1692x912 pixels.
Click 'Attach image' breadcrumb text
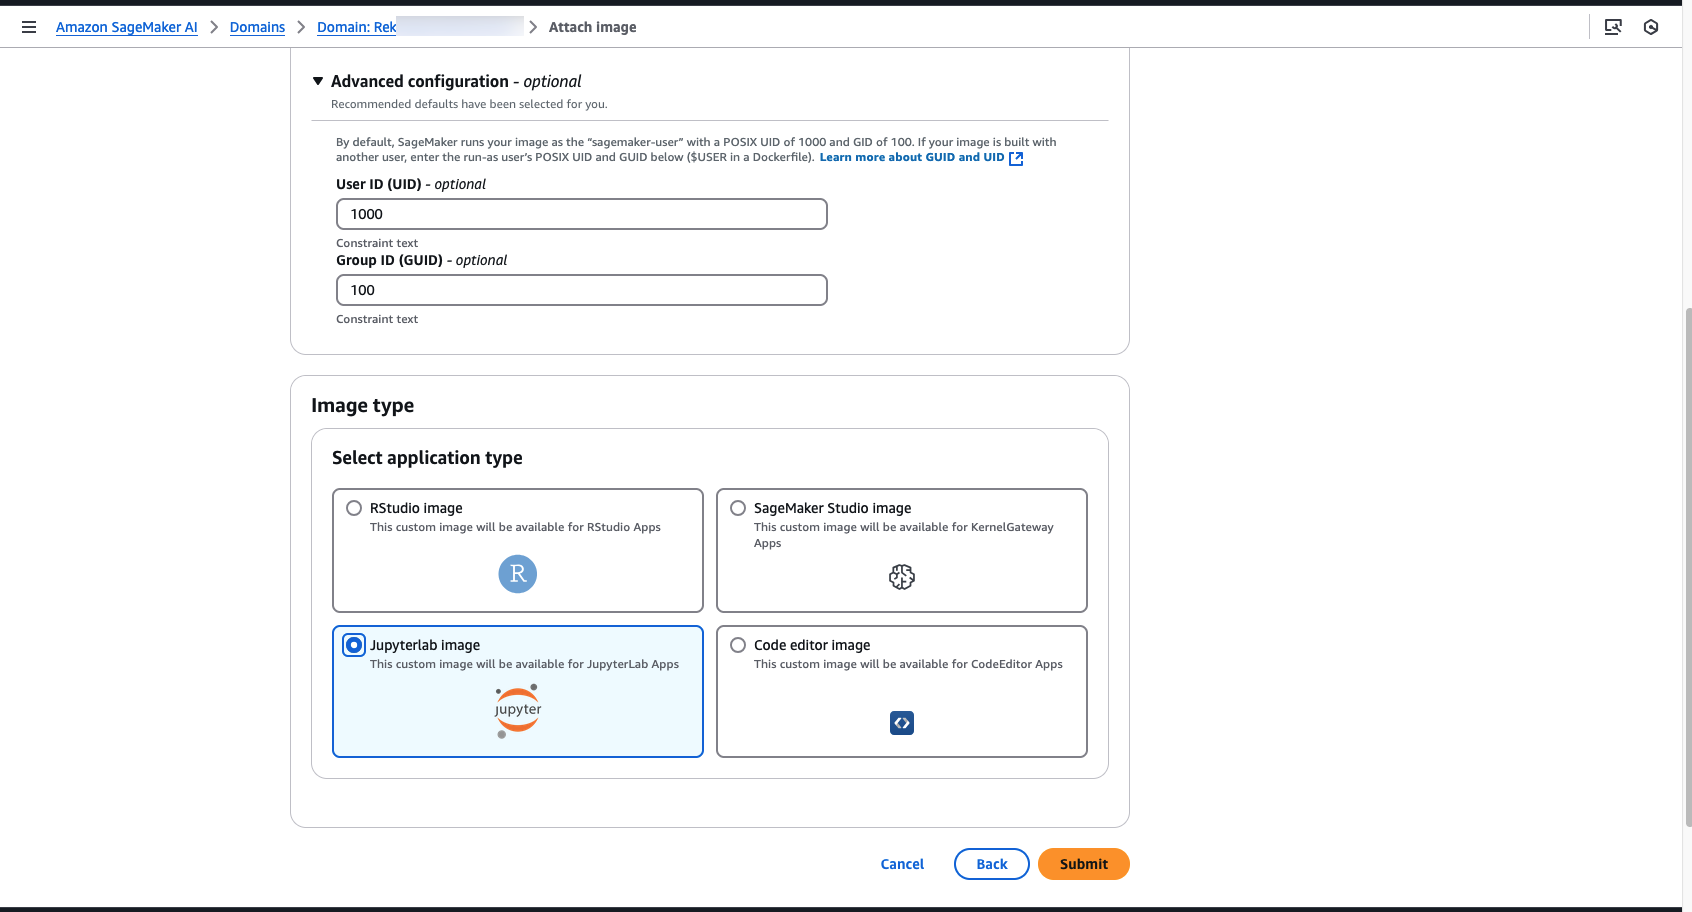[x=592, y=27]
